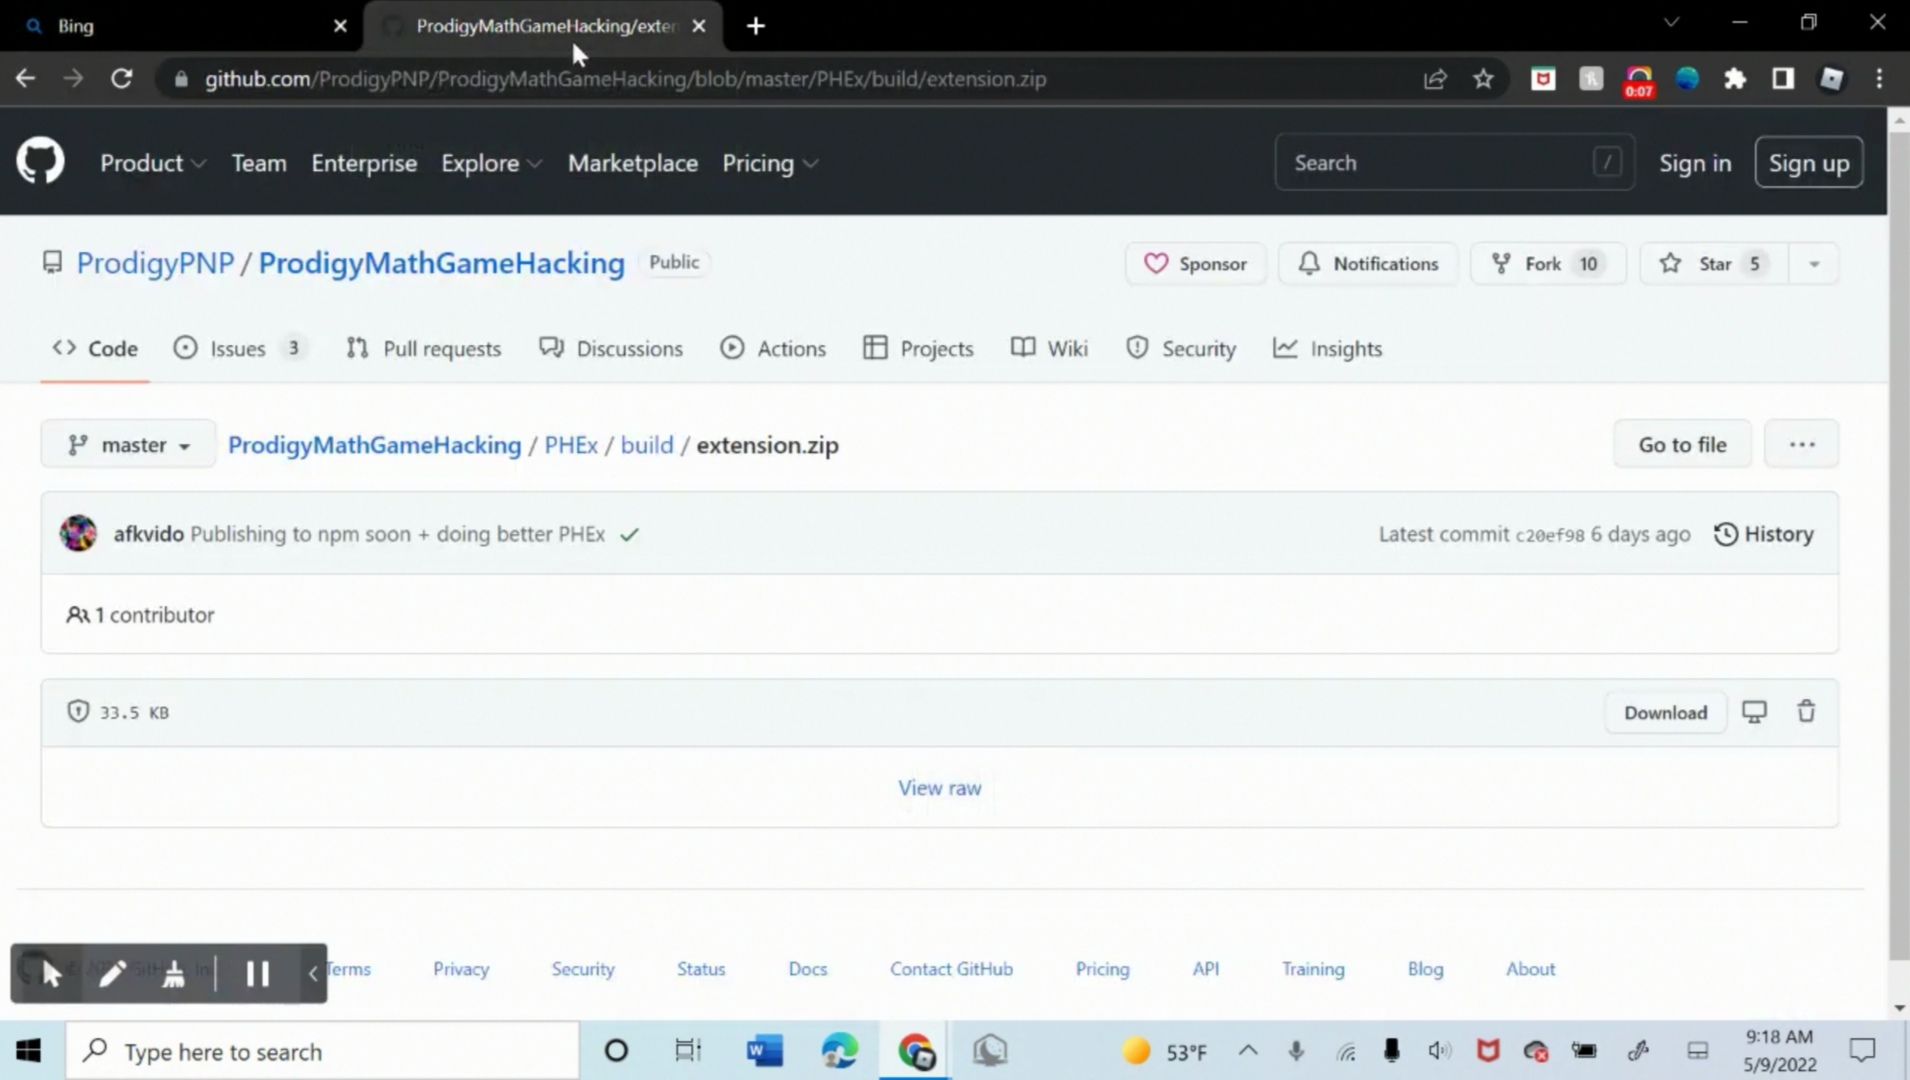Viewport: 1910px width, 1080px height.
Task: Open Microsoft Word from taskbar
Action: coord(764,1051)
